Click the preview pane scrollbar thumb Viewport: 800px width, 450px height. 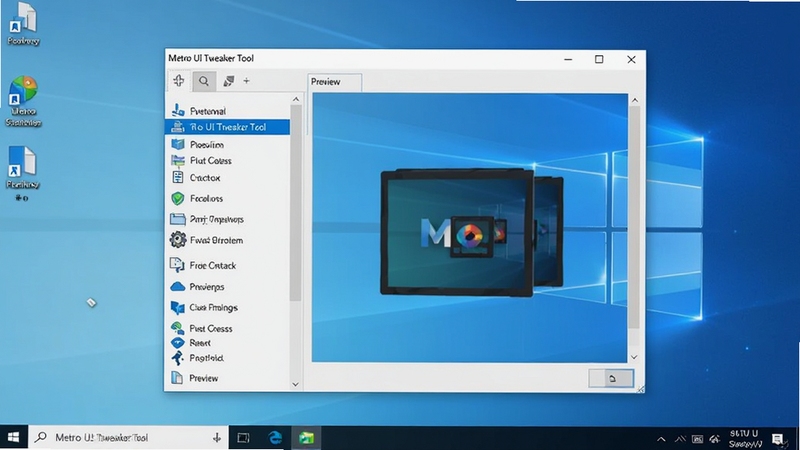(x=634, y=217)
